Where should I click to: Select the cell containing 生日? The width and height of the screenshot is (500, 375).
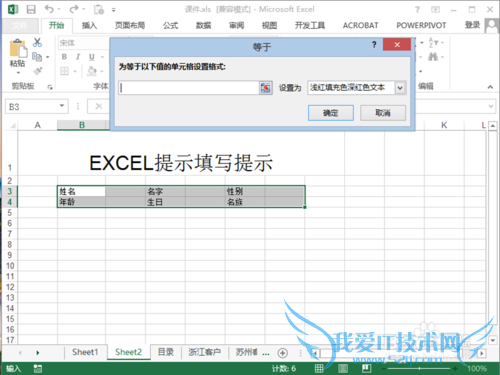pyautogui.click(x=165, y=202)
